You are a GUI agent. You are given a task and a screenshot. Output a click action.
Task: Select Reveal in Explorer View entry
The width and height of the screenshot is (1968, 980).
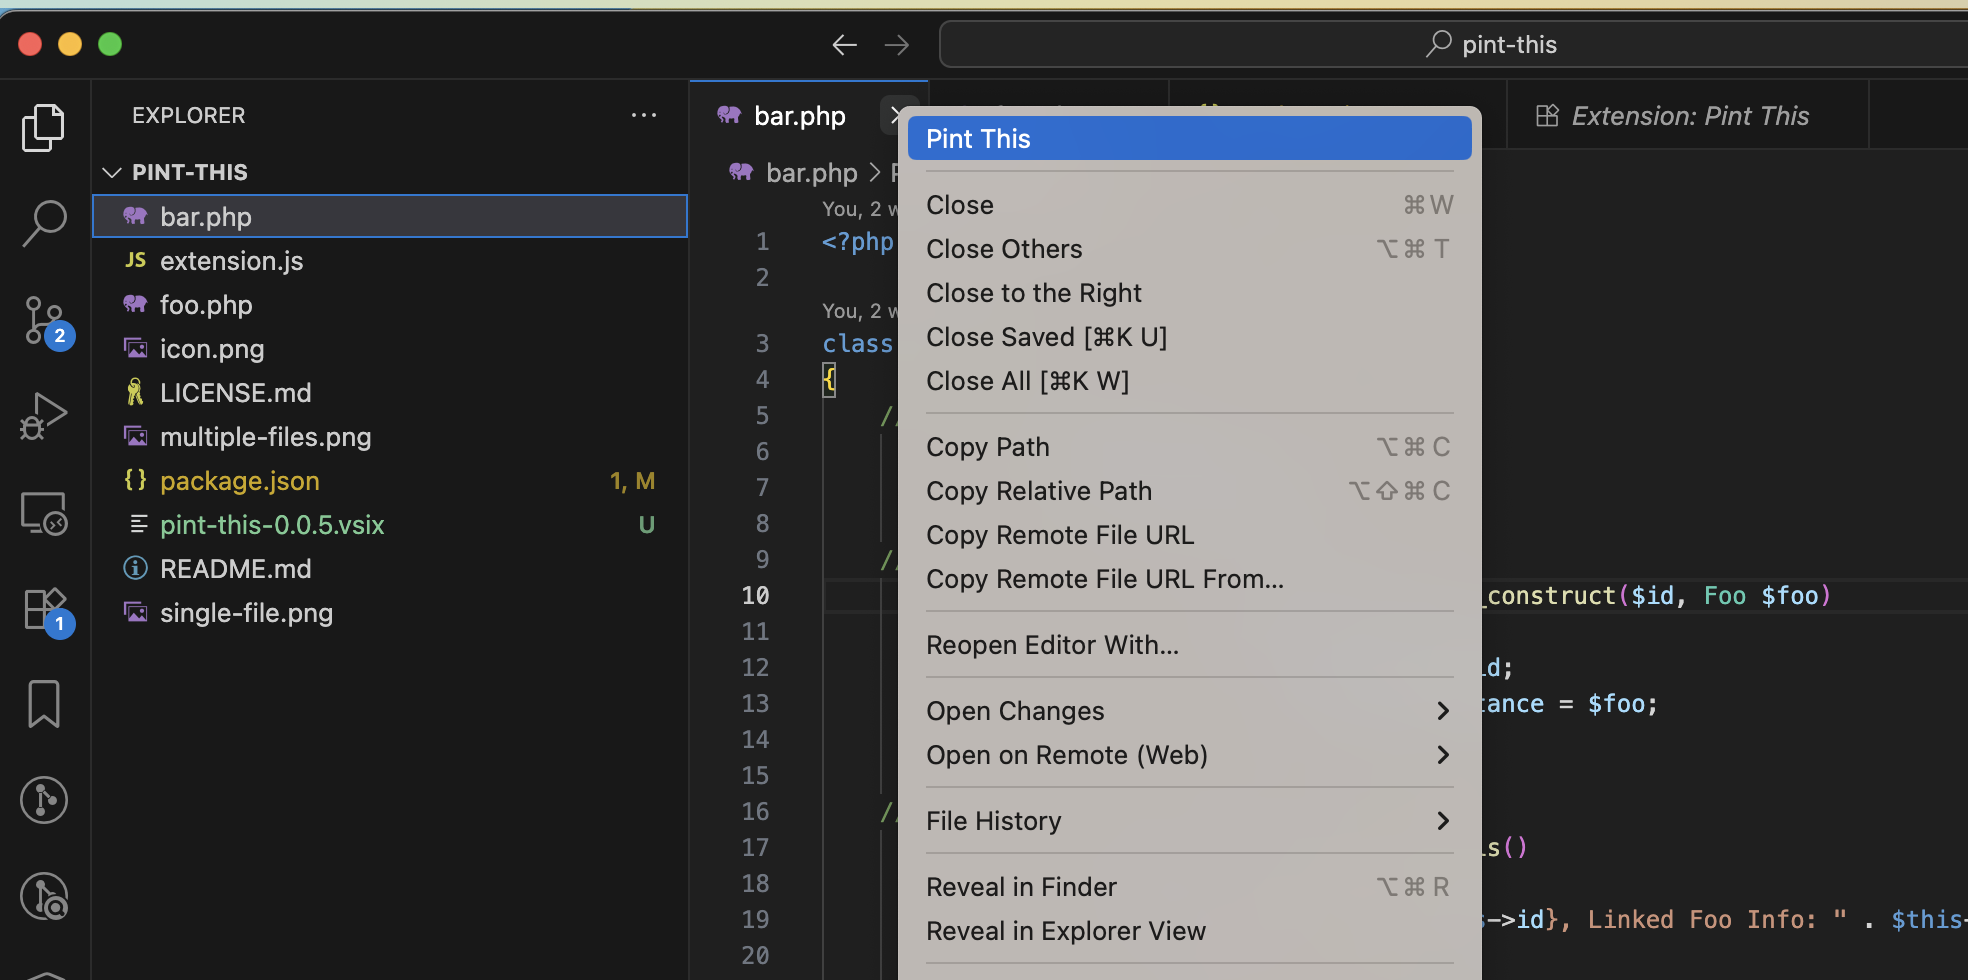(x=1189, y=931)
